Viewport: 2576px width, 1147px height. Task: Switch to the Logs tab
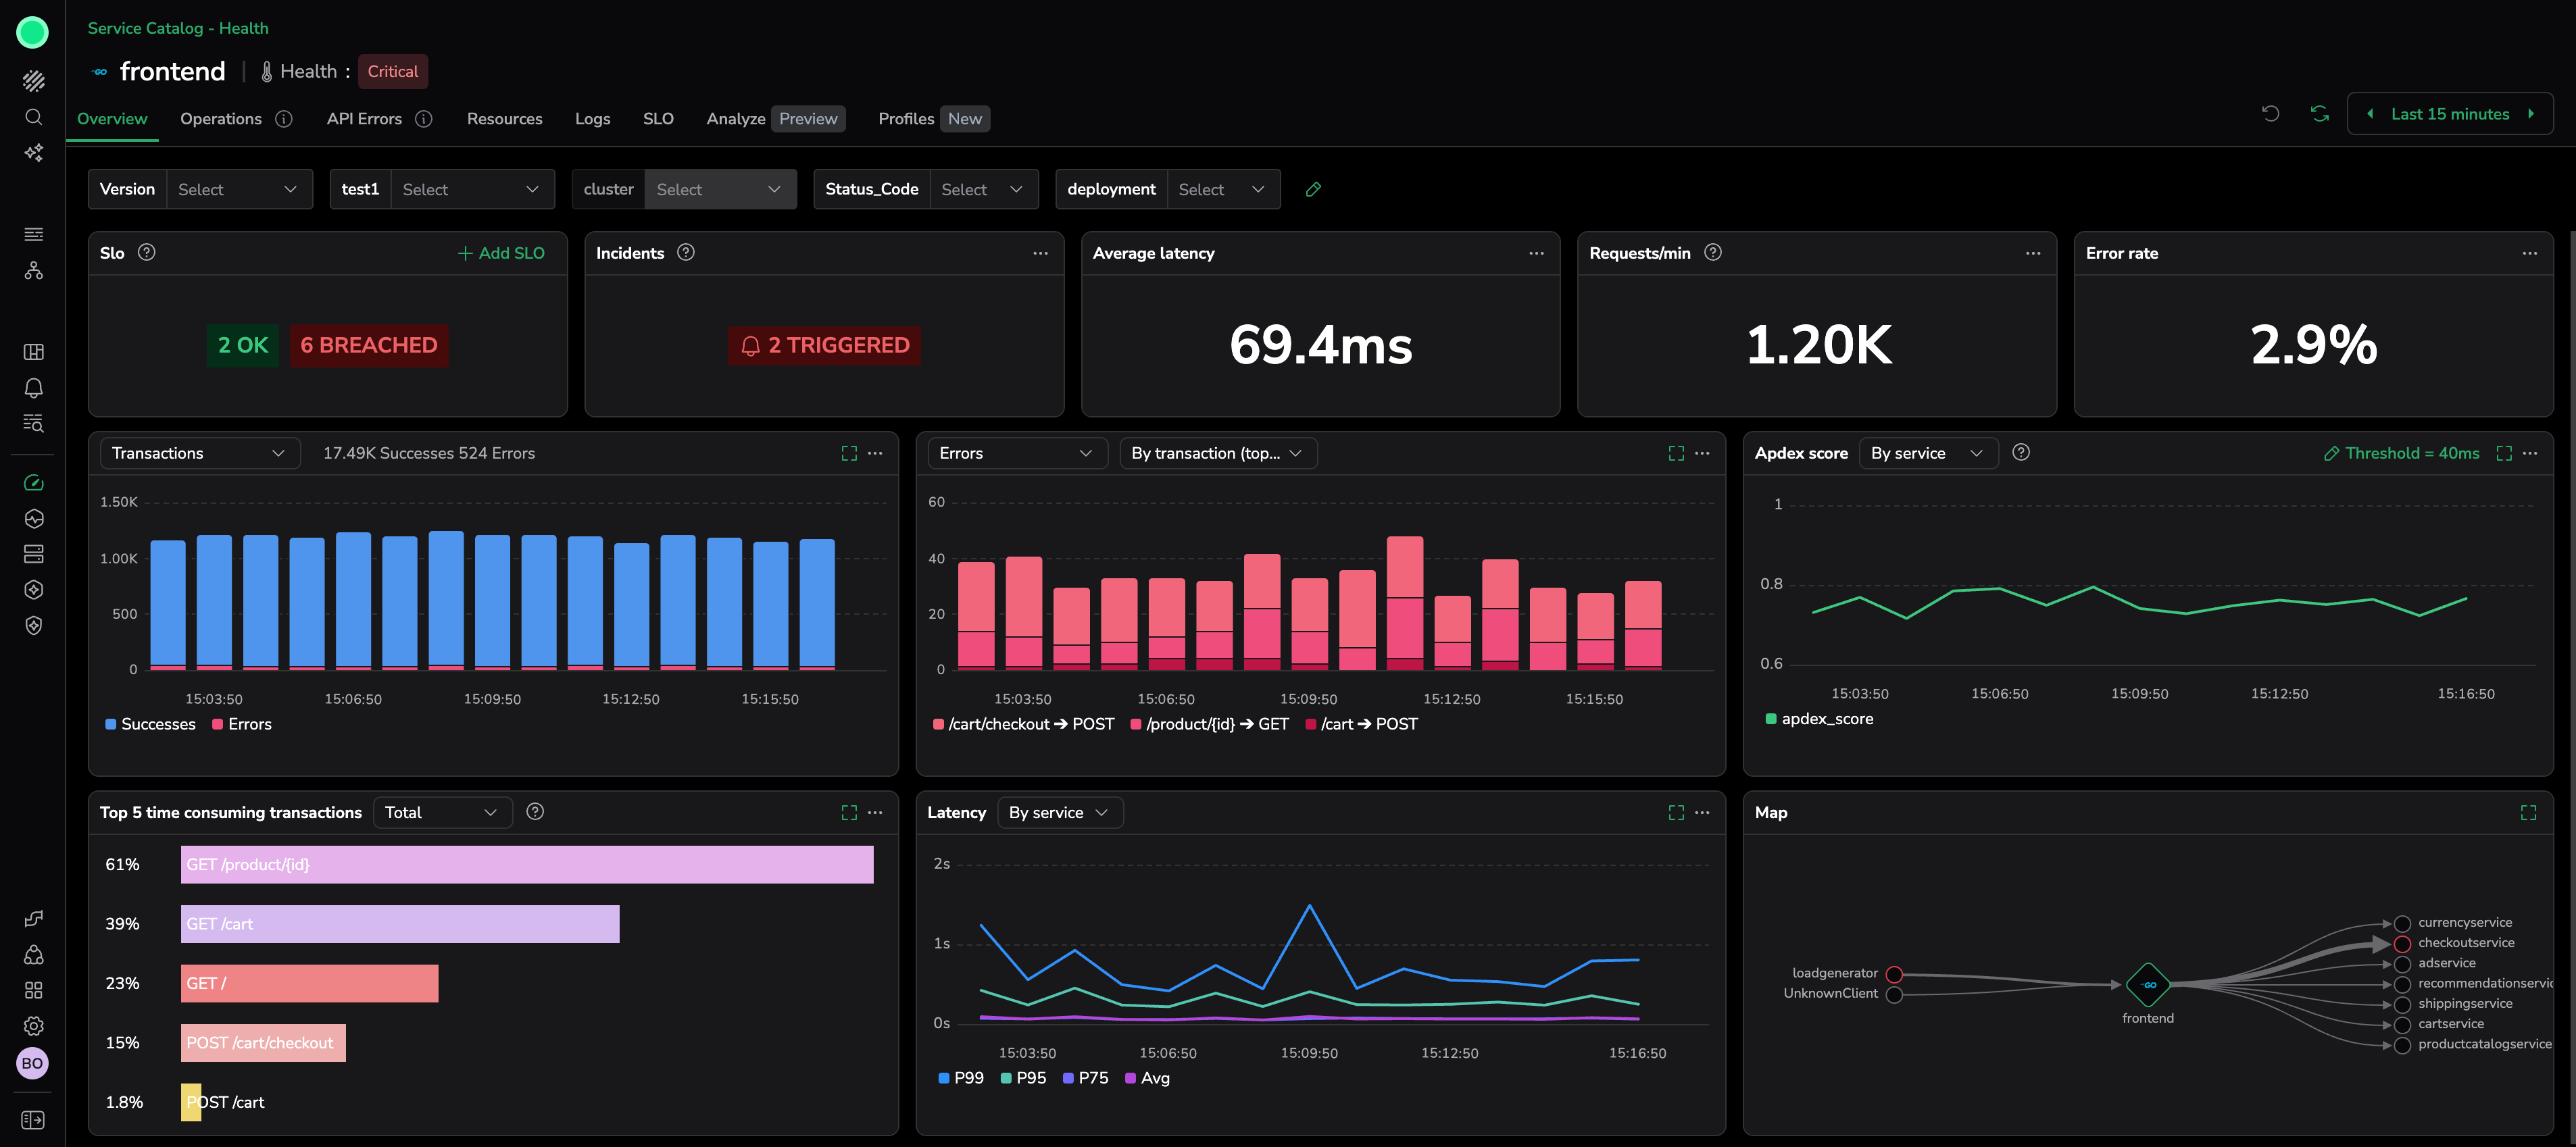(592, 119)
